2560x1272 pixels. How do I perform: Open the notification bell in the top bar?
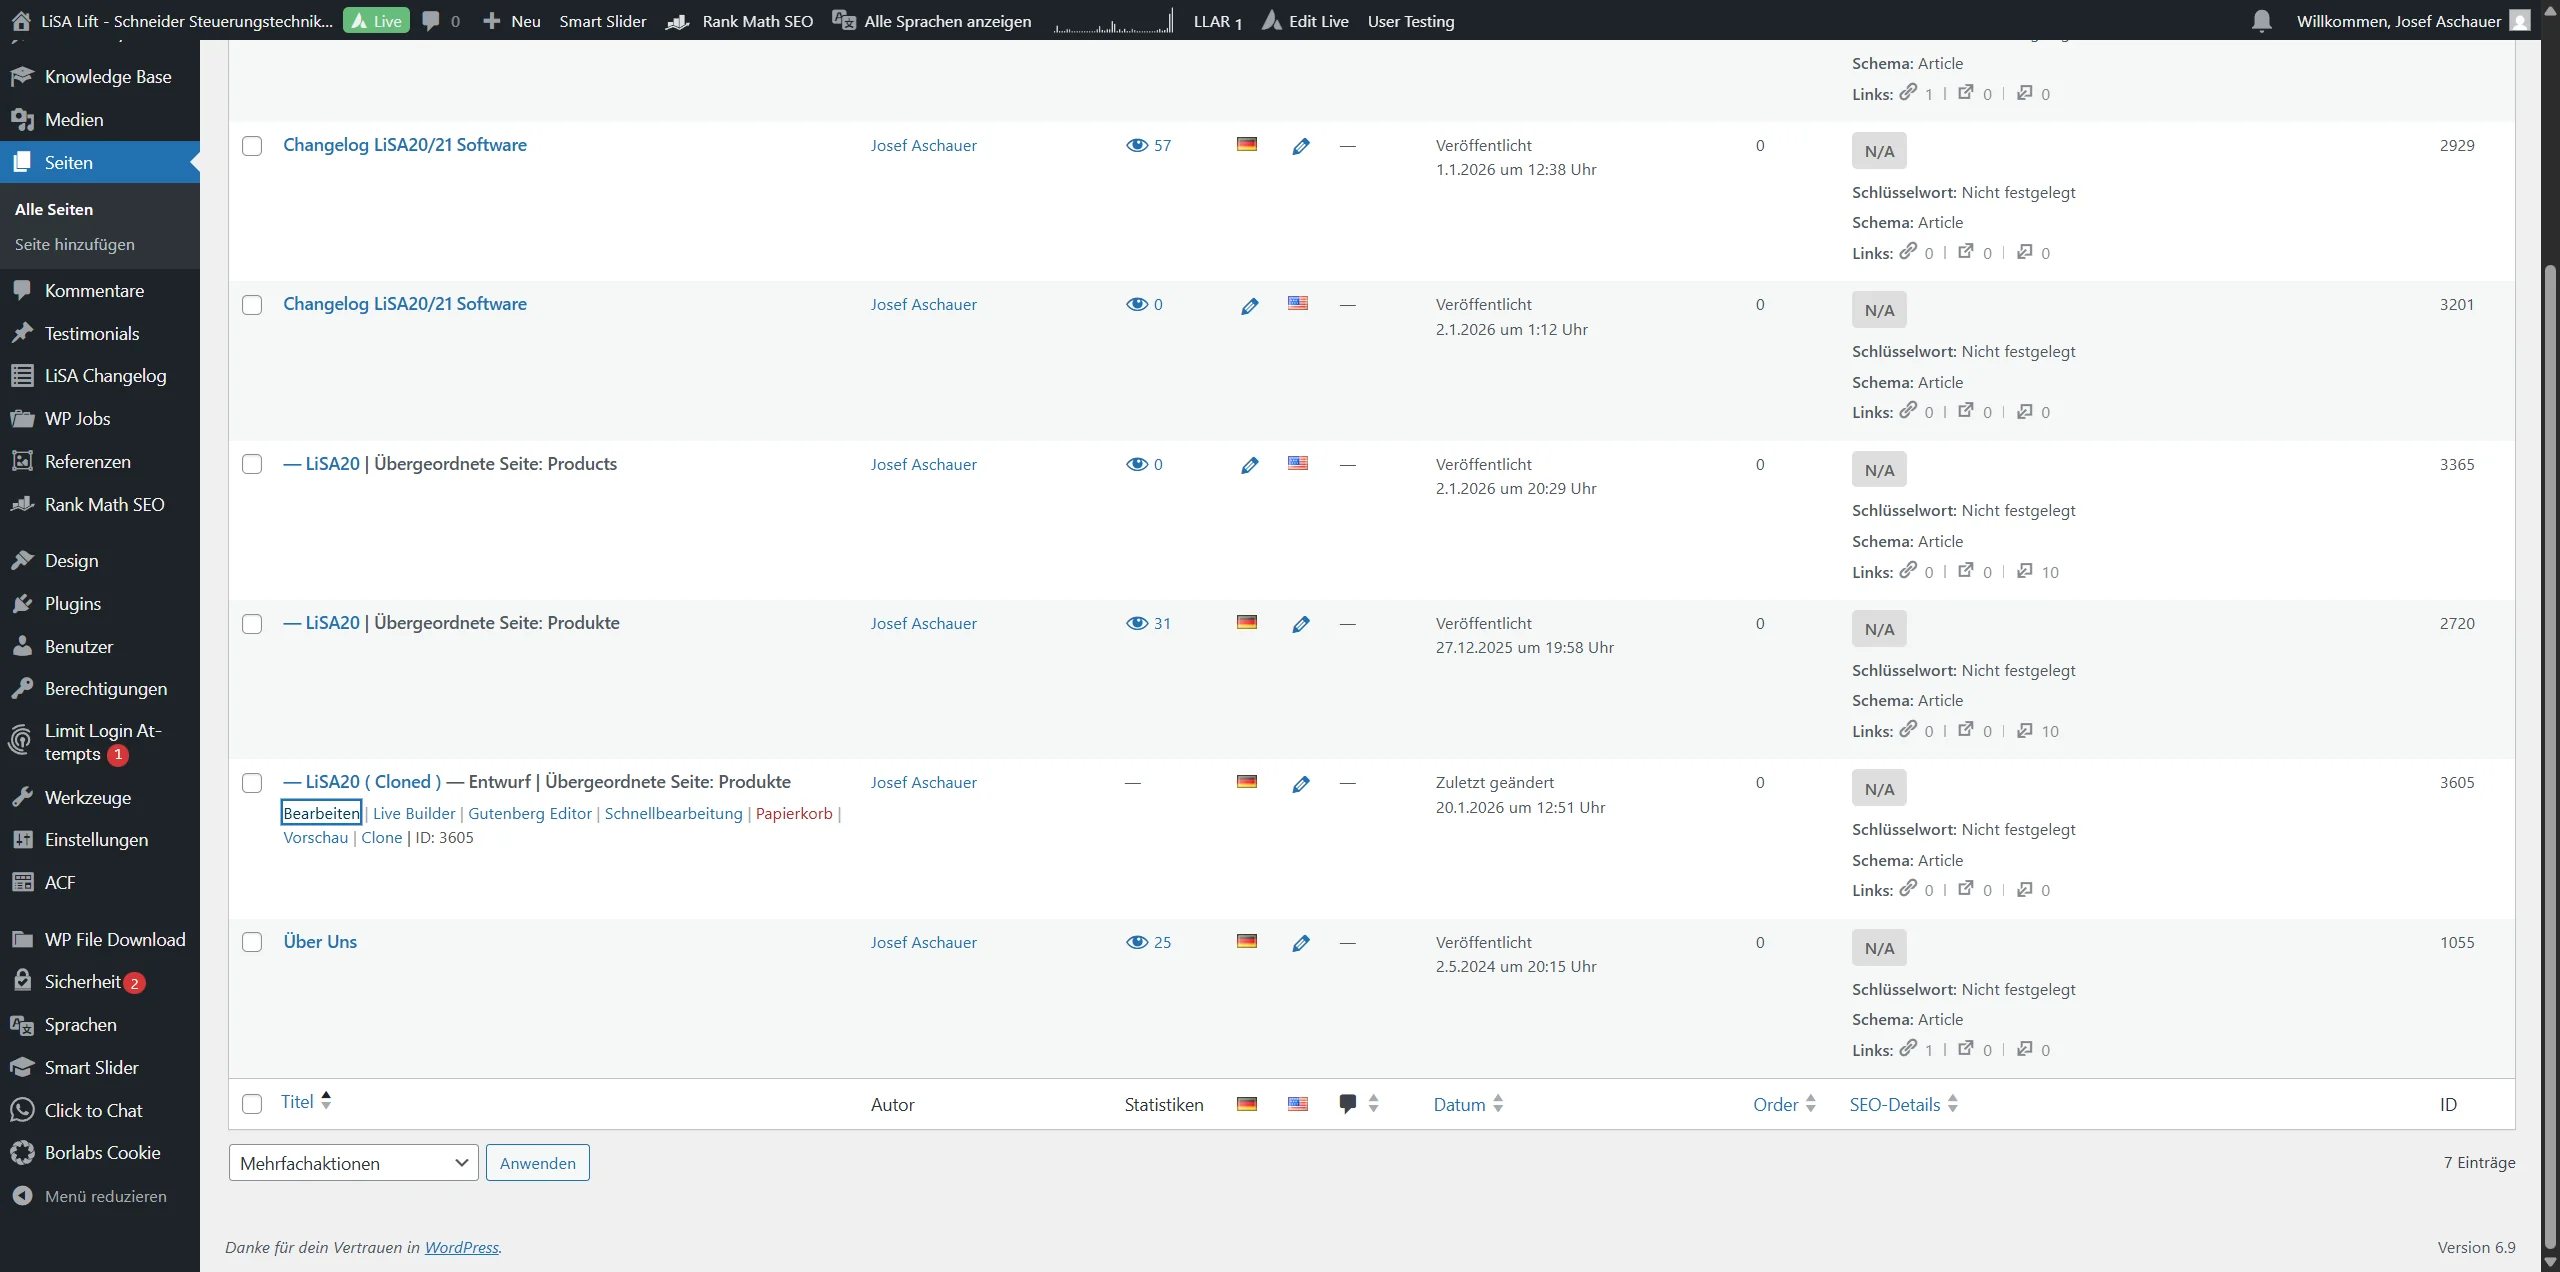coord(2261,21)
